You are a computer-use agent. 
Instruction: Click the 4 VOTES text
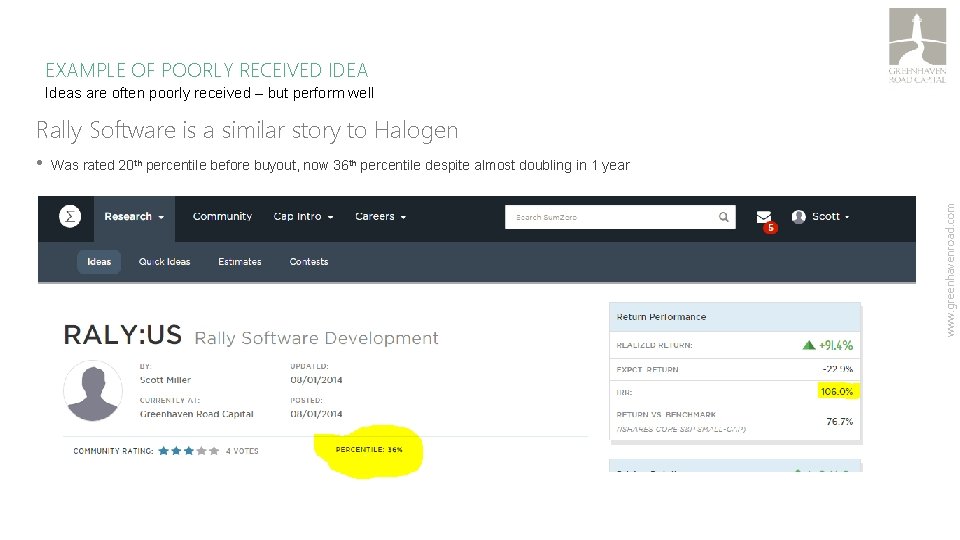pos(242,451)
